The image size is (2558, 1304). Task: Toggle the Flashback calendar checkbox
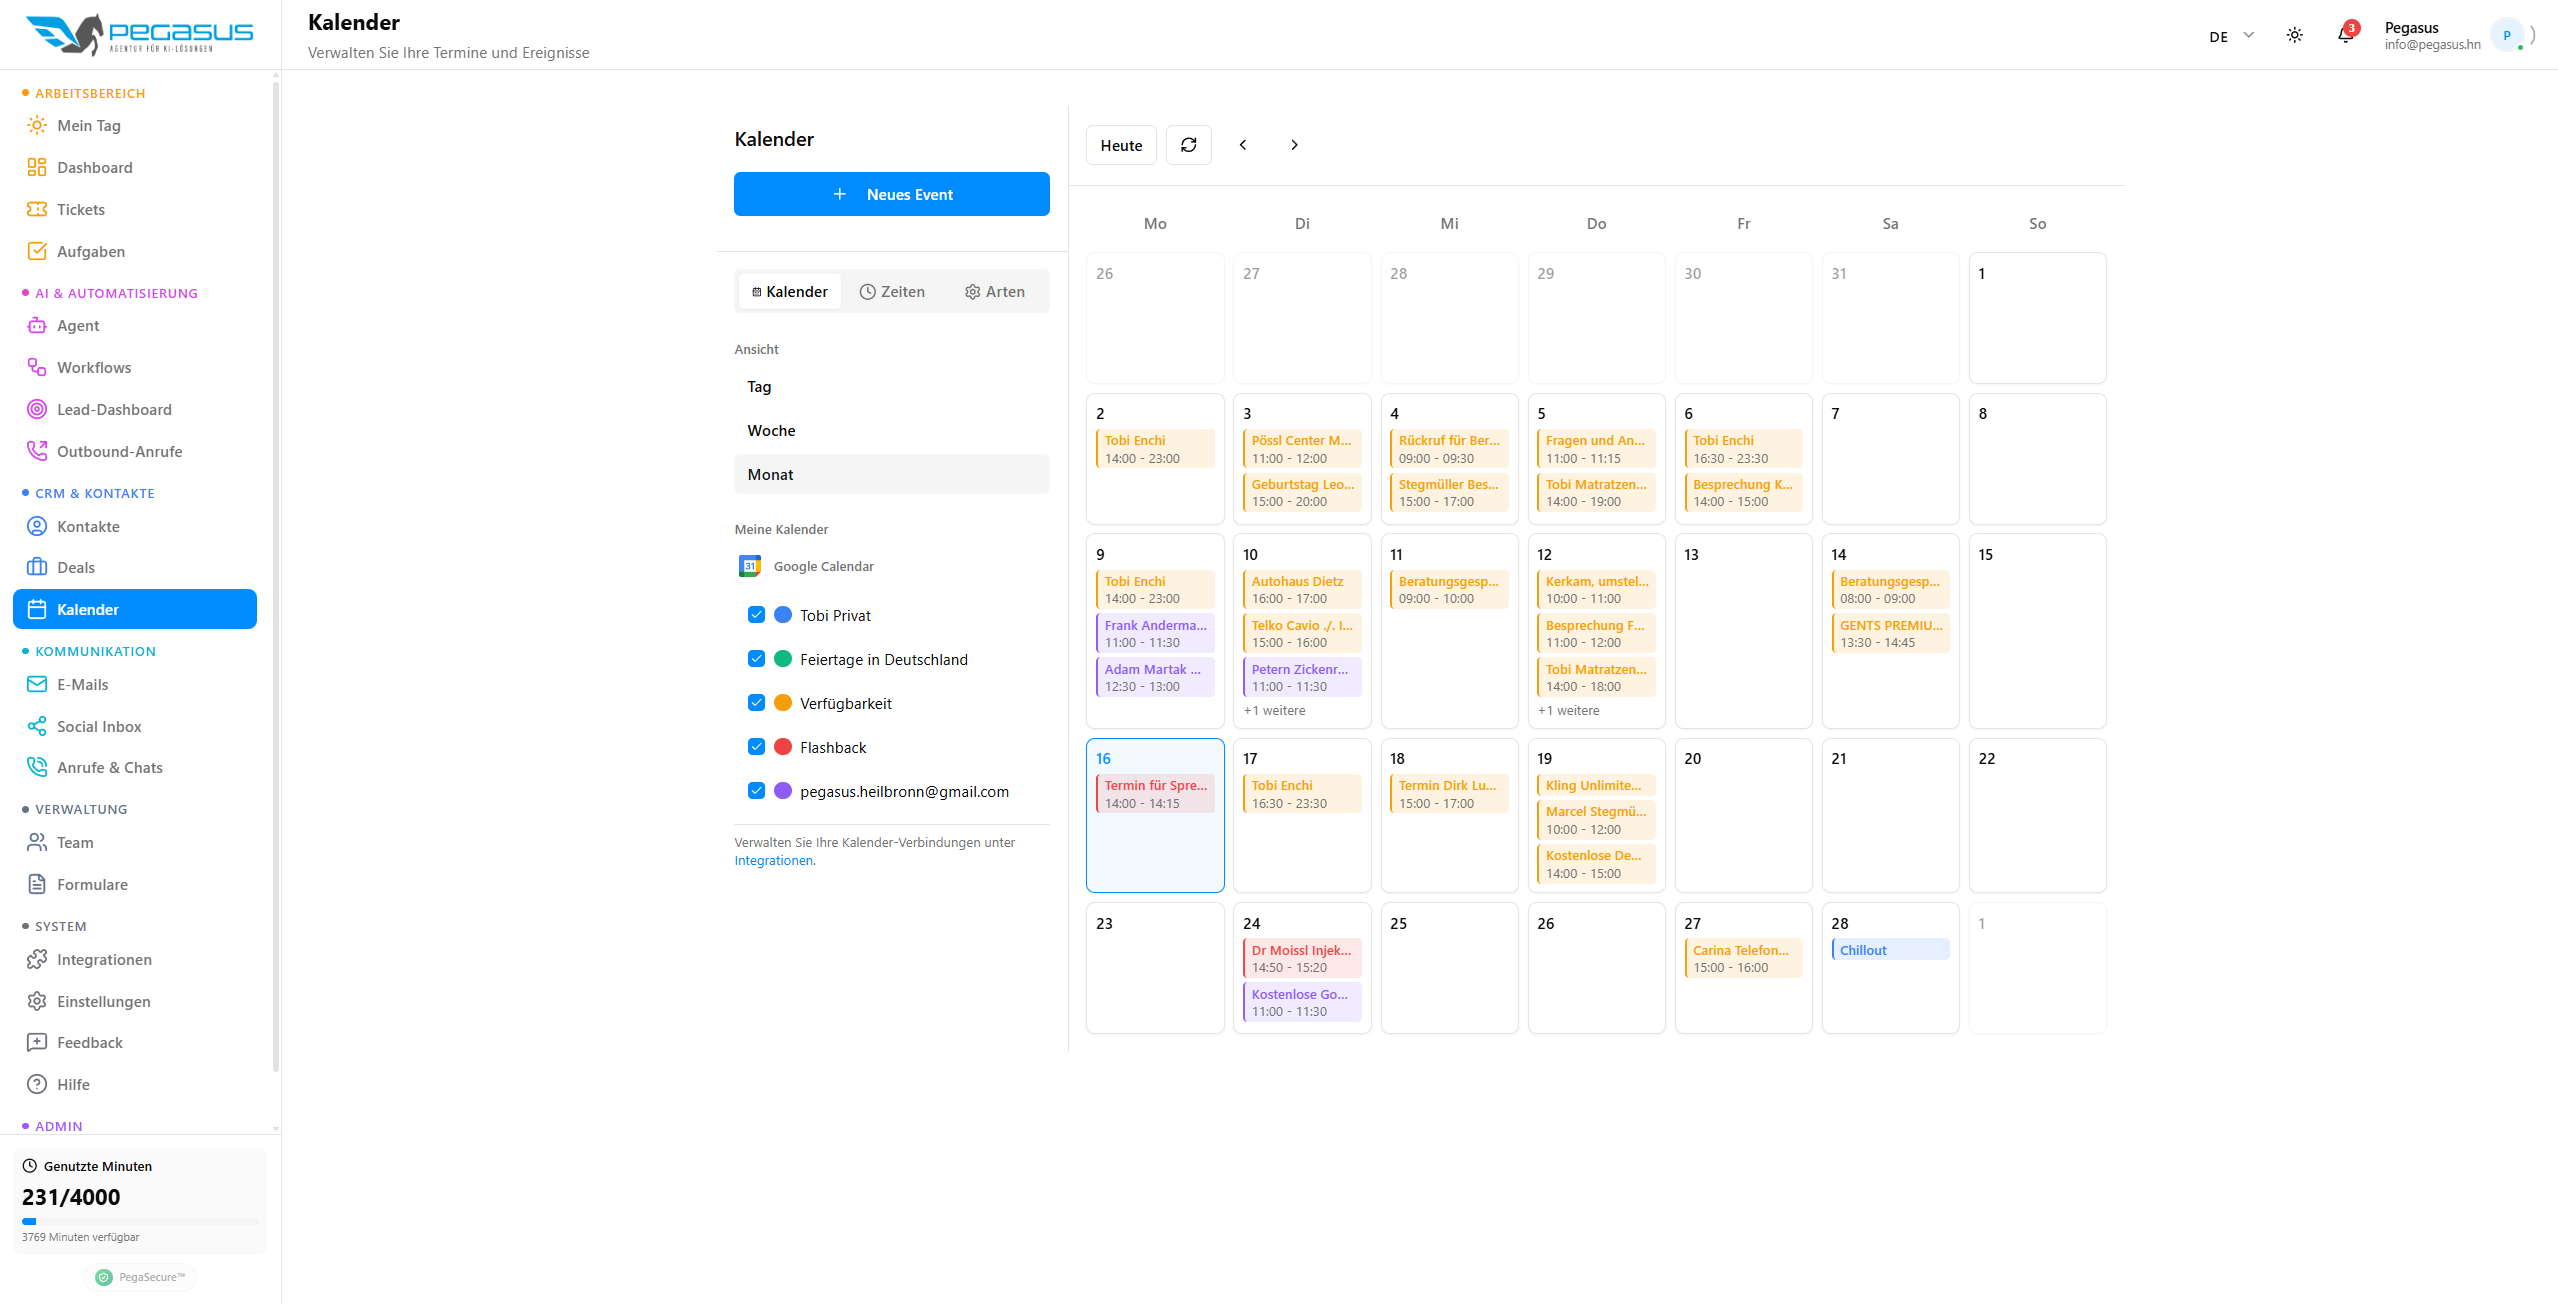(x=756, y=747)
